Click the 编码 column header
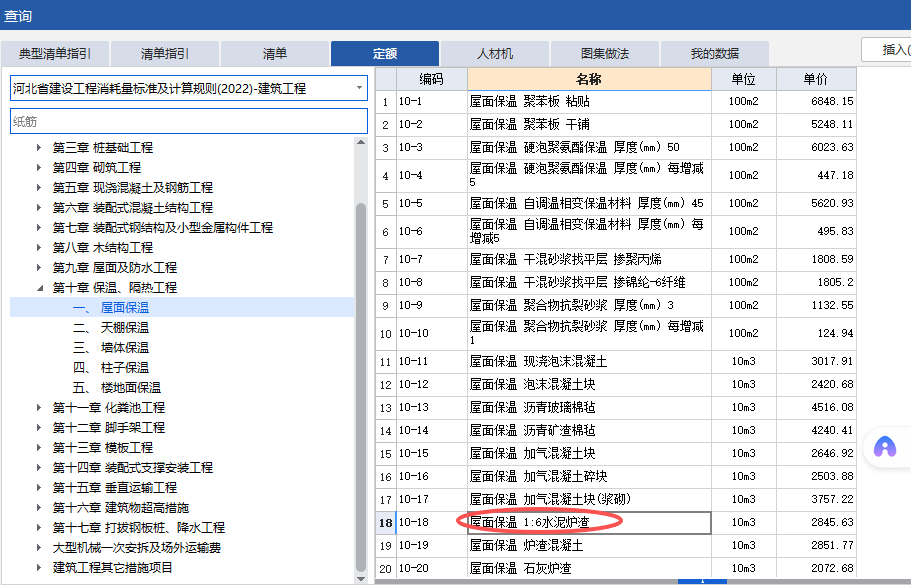Viewport: 911px width, 585px height. (x=432, y=79)
